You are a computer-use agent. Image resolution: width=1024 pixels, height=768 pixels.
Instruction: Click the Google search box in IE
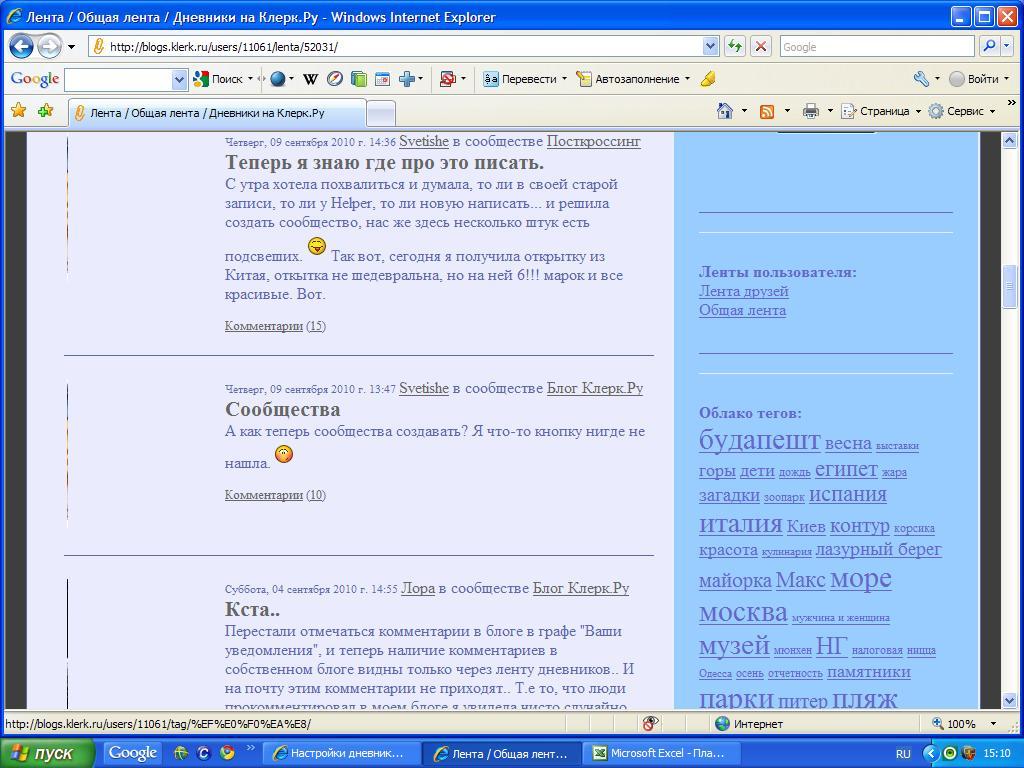point(876,46)
